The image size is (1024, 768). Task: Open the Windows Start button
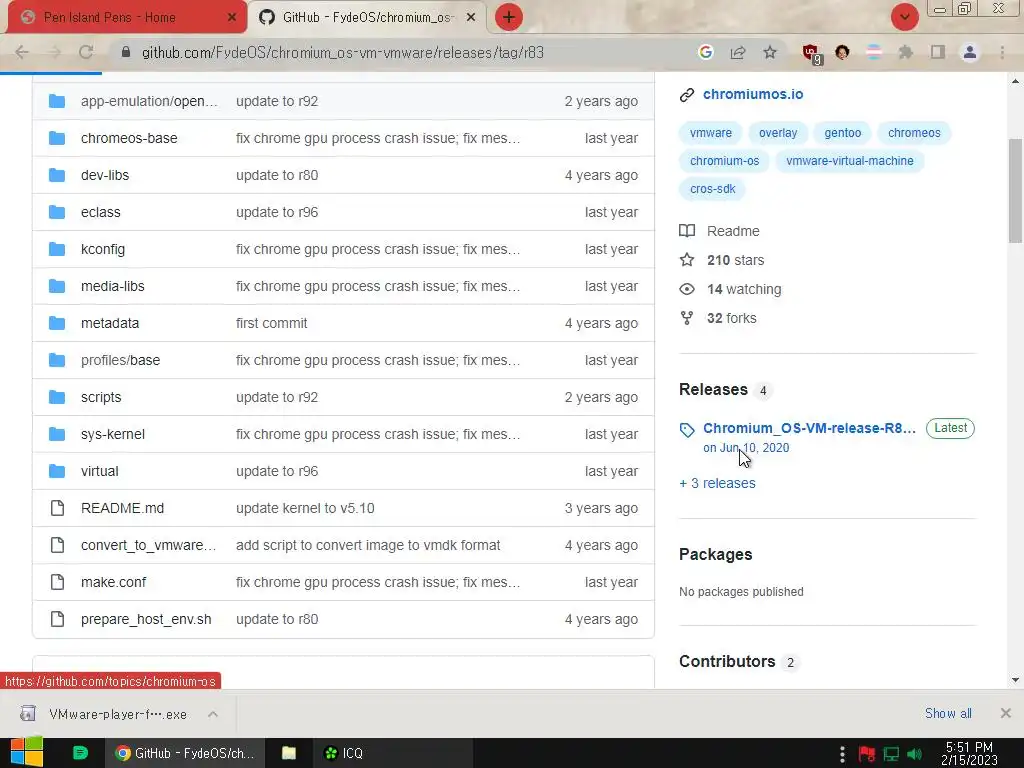[26, 752]
